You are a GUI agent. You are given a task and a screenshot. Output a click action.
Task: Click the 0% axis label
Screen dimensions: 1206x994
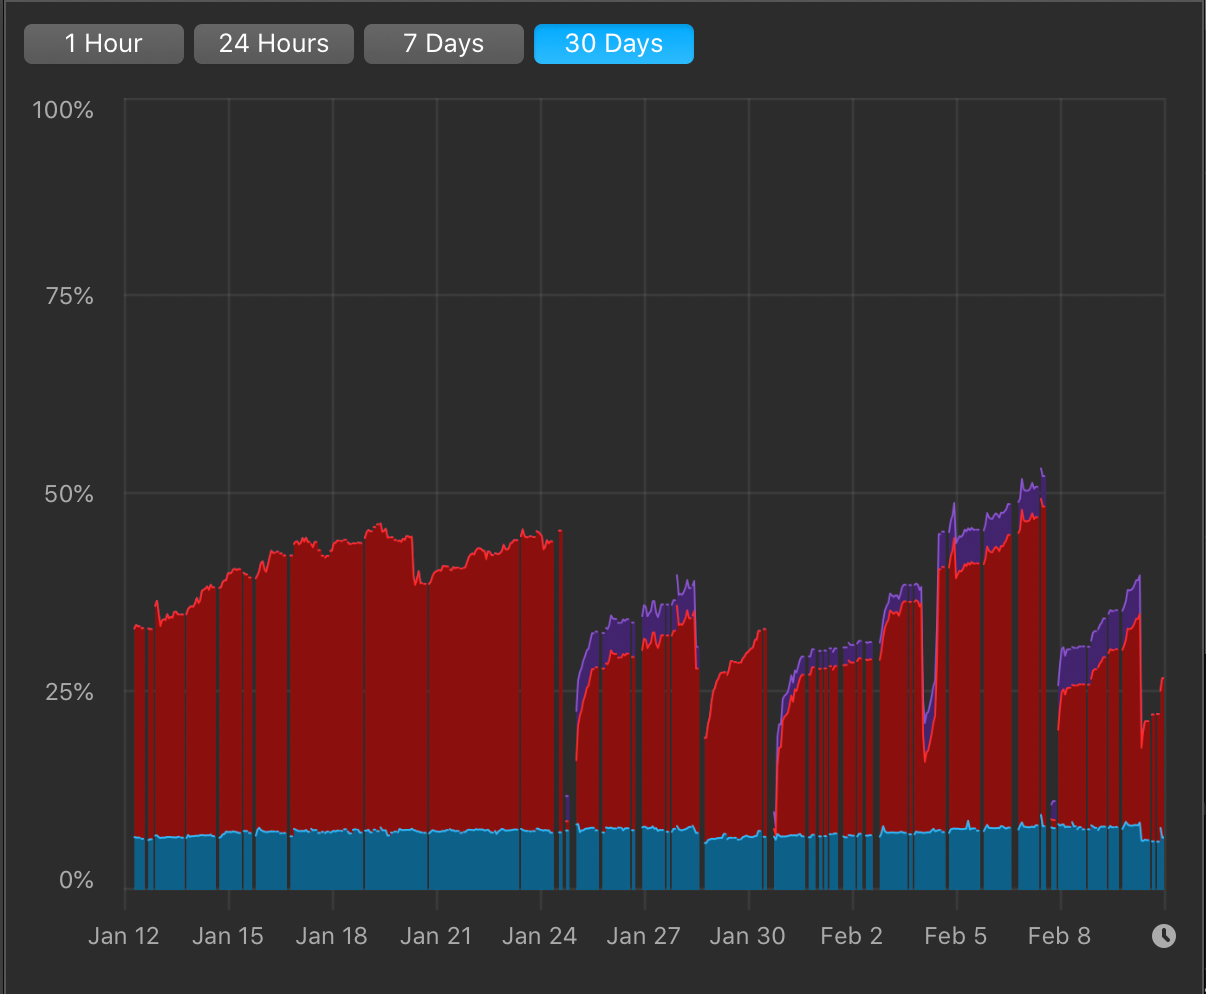[x=76, y=880]
